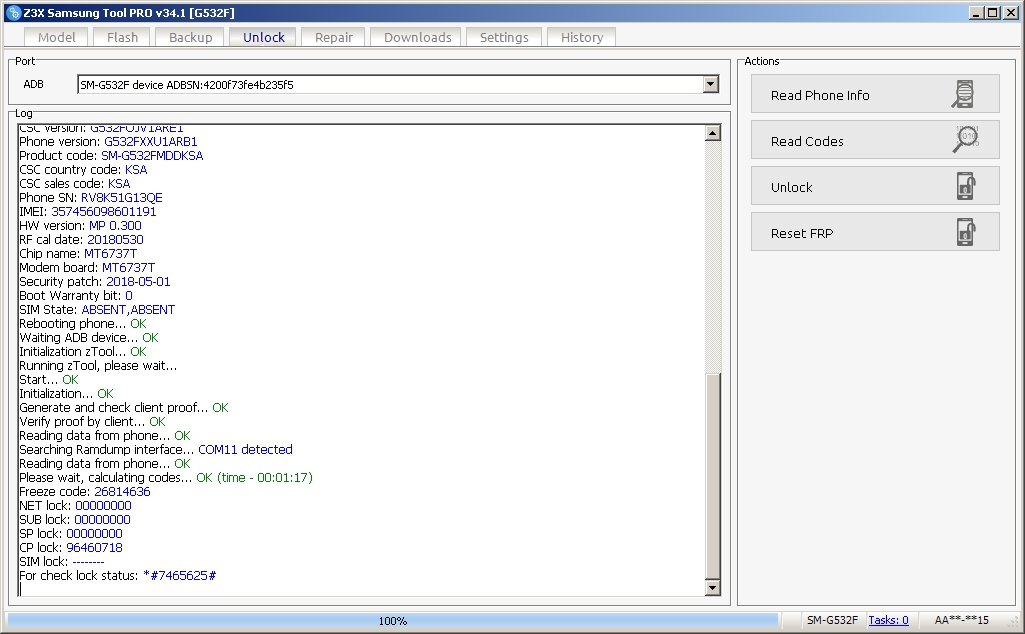Screen dimensions: 1025x634
Task: Open the Downloads tab
Action: point(417,37)
